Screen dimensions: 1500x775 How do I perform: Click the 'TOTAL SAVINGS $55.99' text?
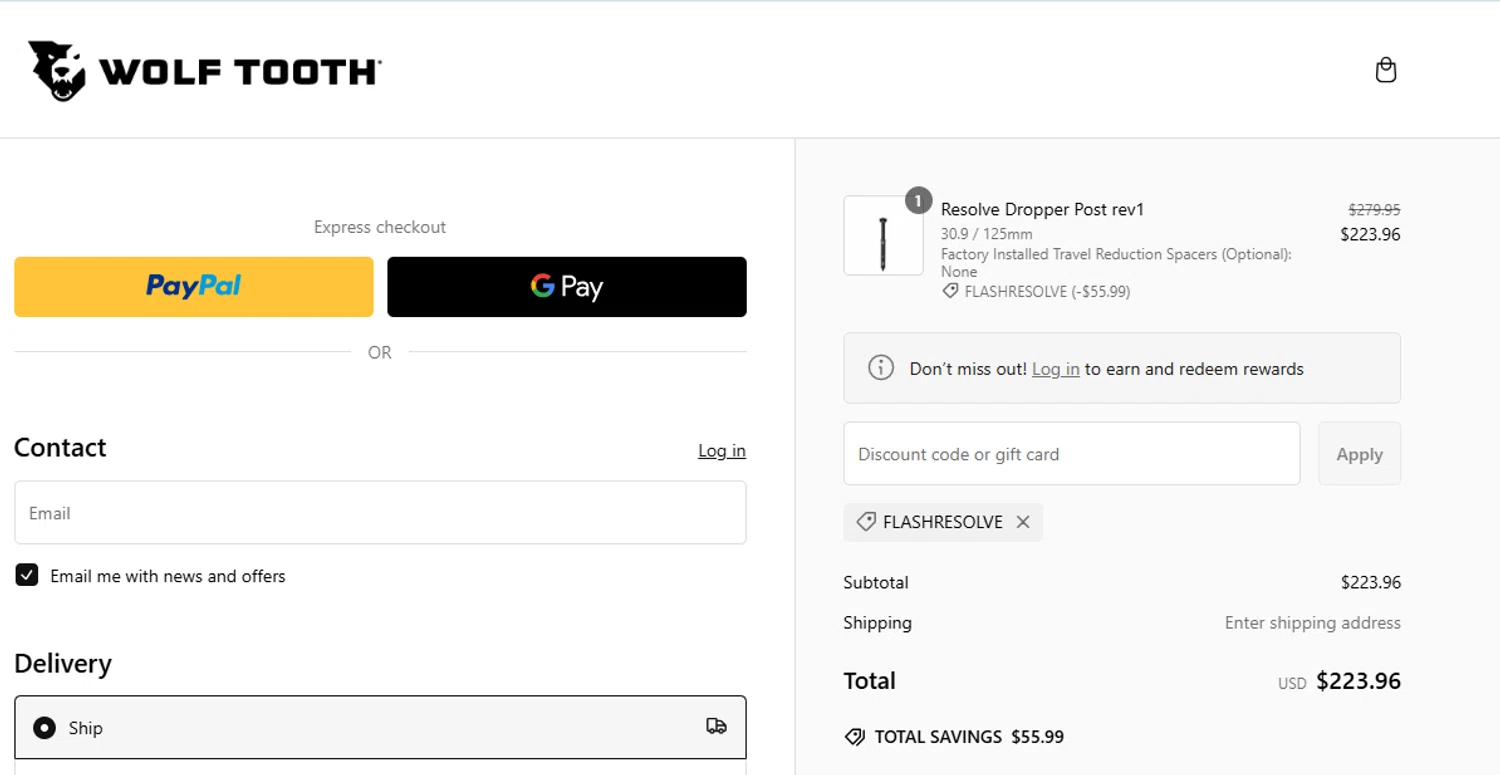[969, 737]
